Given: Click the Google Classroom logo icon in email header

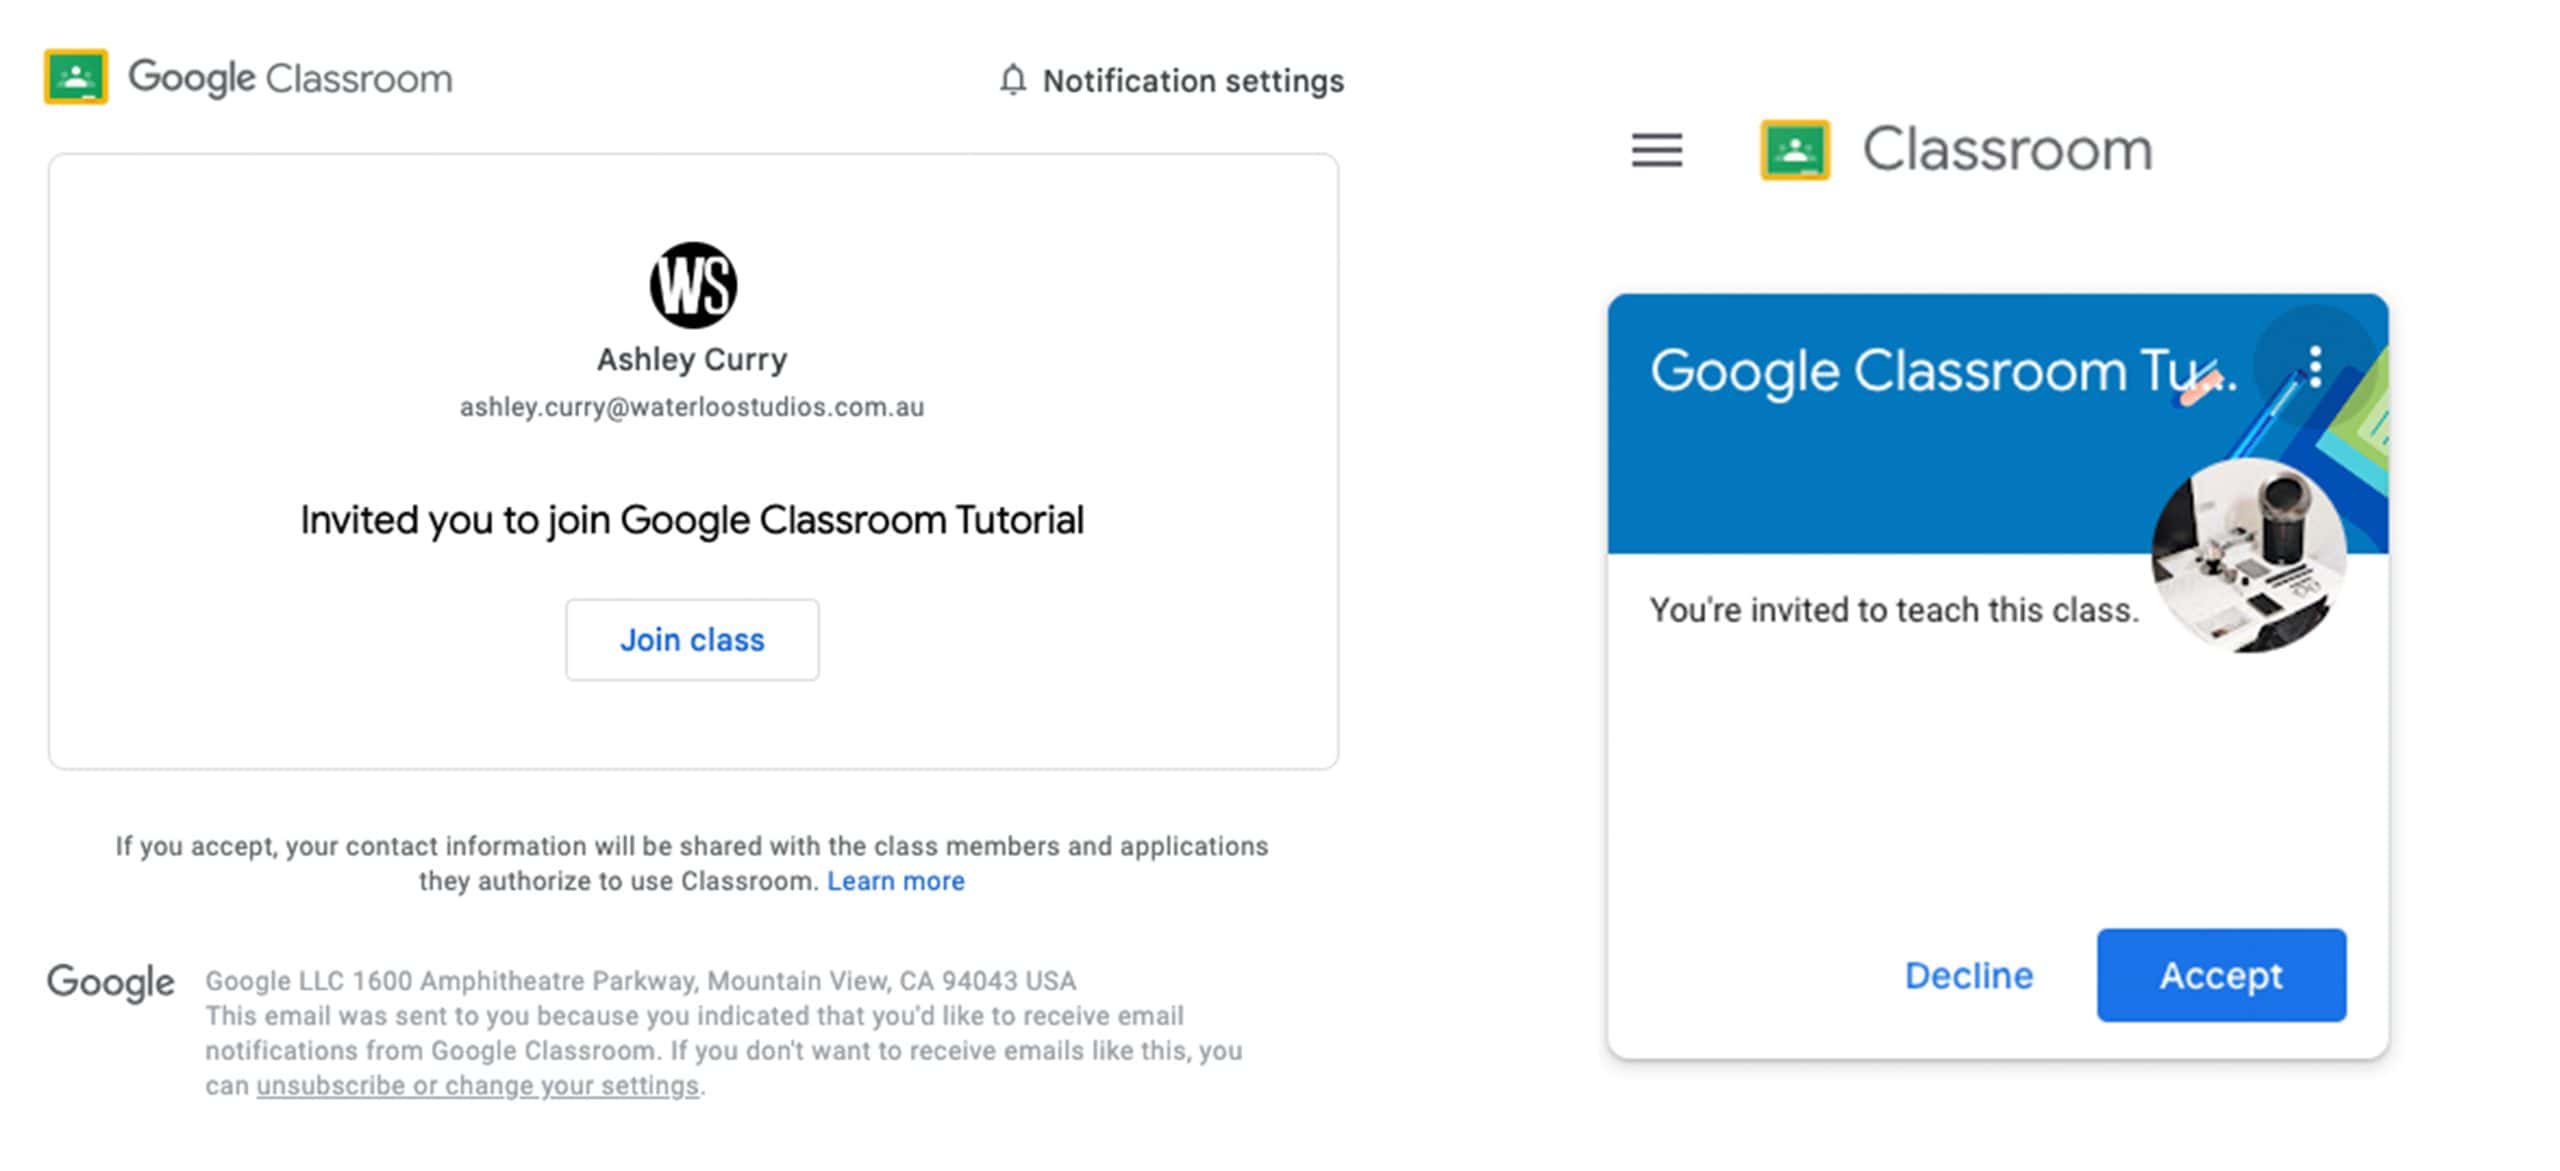Looking at the screenshot, I should [x=76, y=77].
